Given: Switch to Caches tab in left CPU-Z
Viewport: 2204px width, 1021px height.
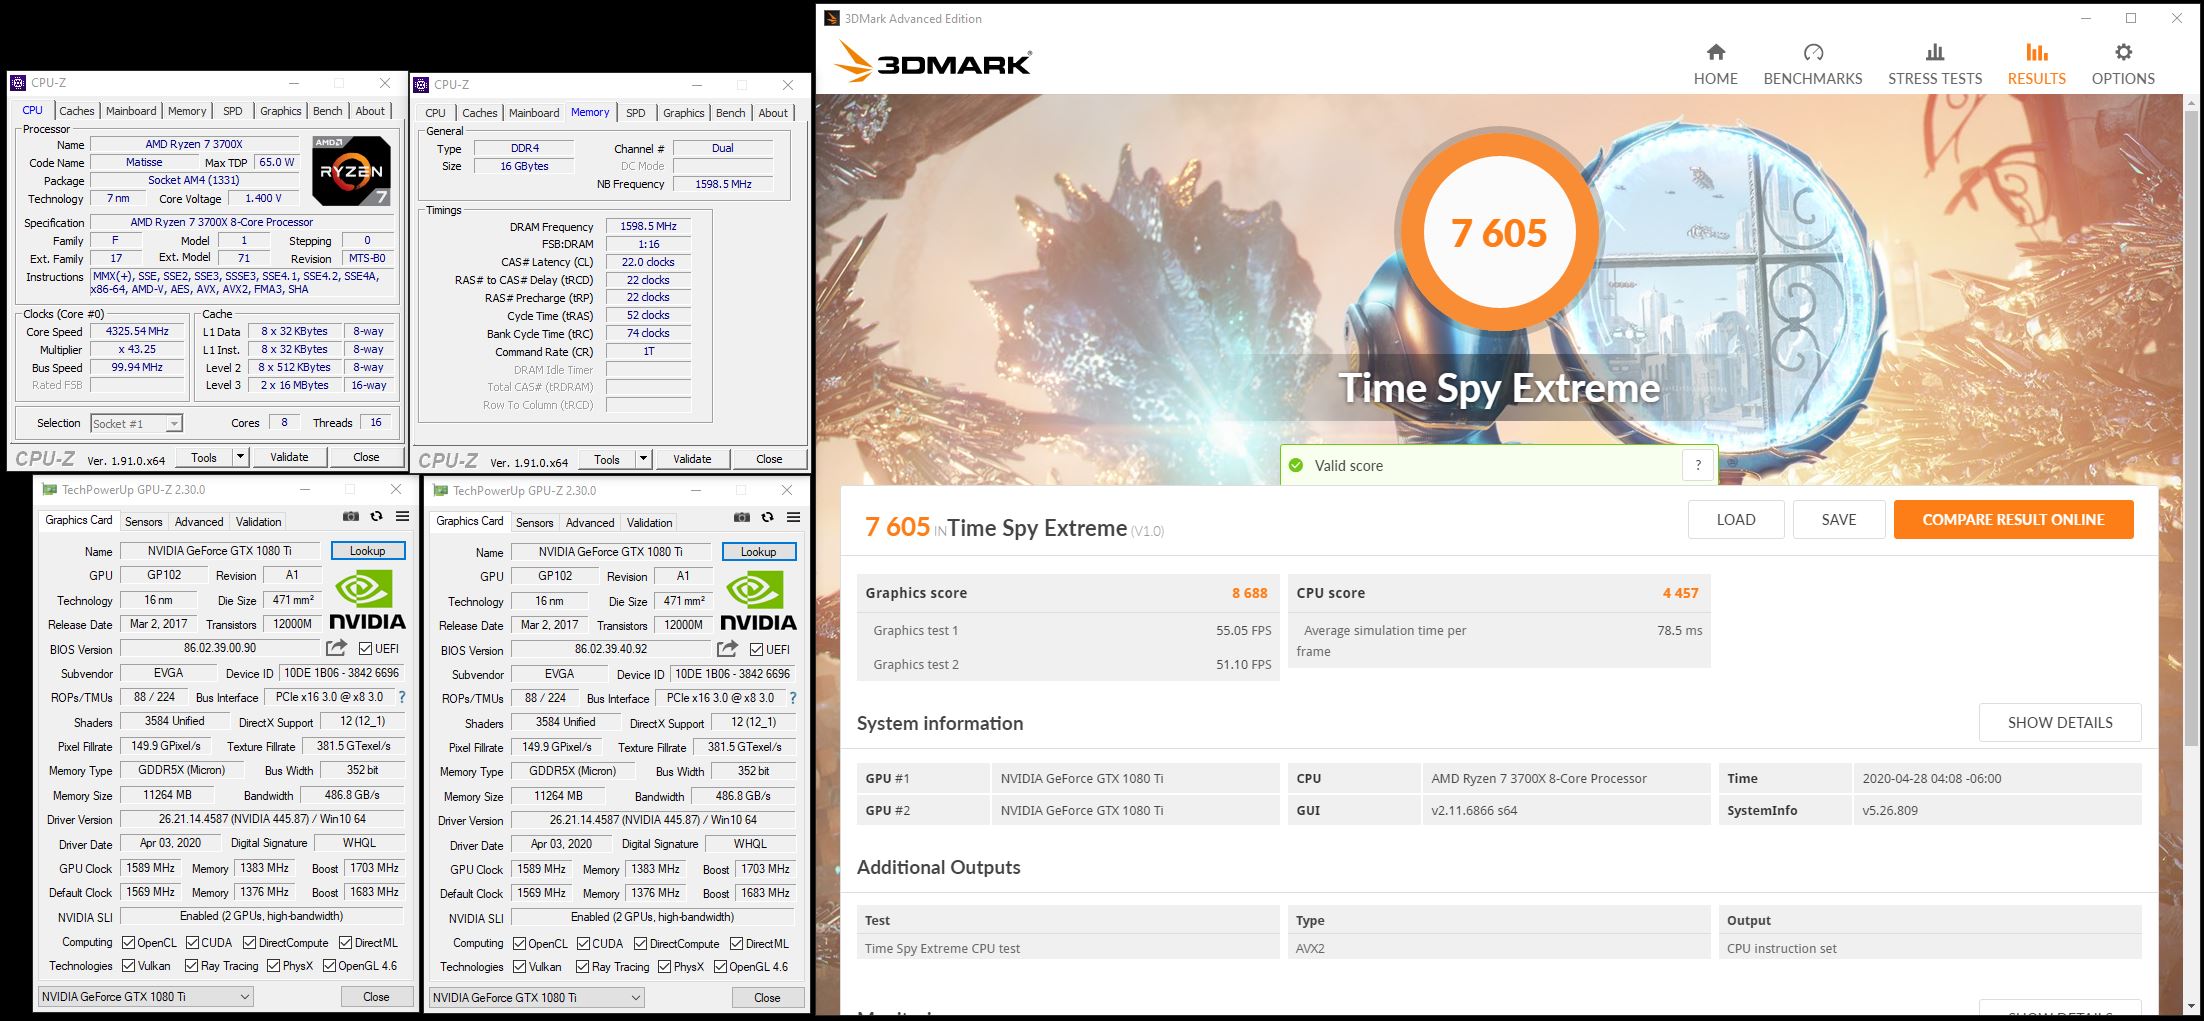Looking at the screenshot, I should (76, 111).
